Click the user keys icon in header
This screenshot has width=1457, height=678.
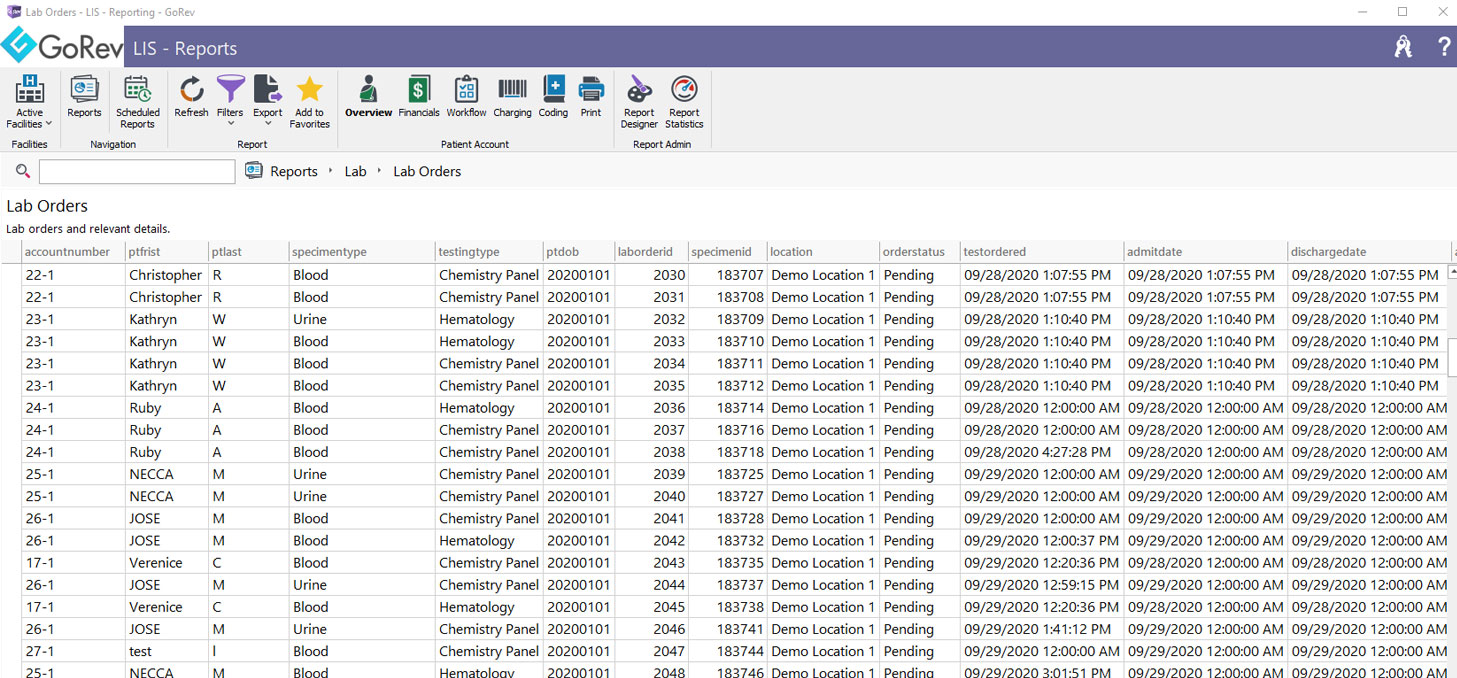click(x=1404, y=47)
